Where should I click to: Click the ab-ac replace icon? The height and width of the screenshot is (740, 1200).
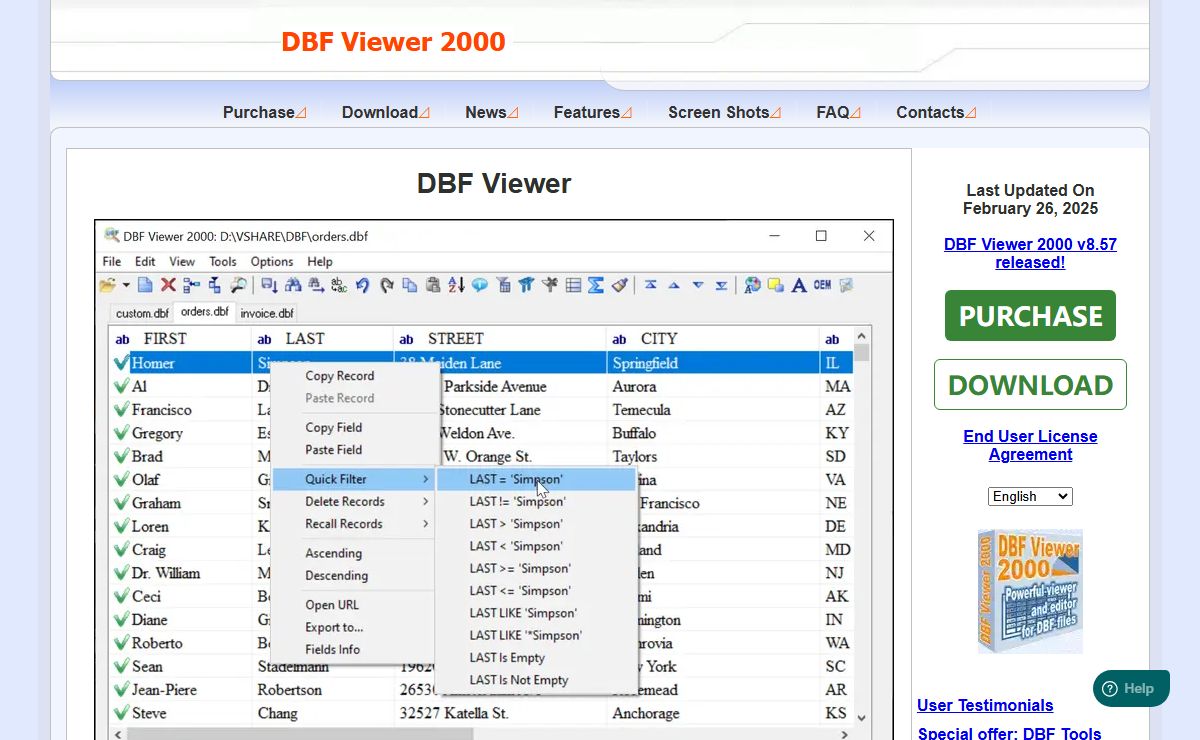[338, 285]
